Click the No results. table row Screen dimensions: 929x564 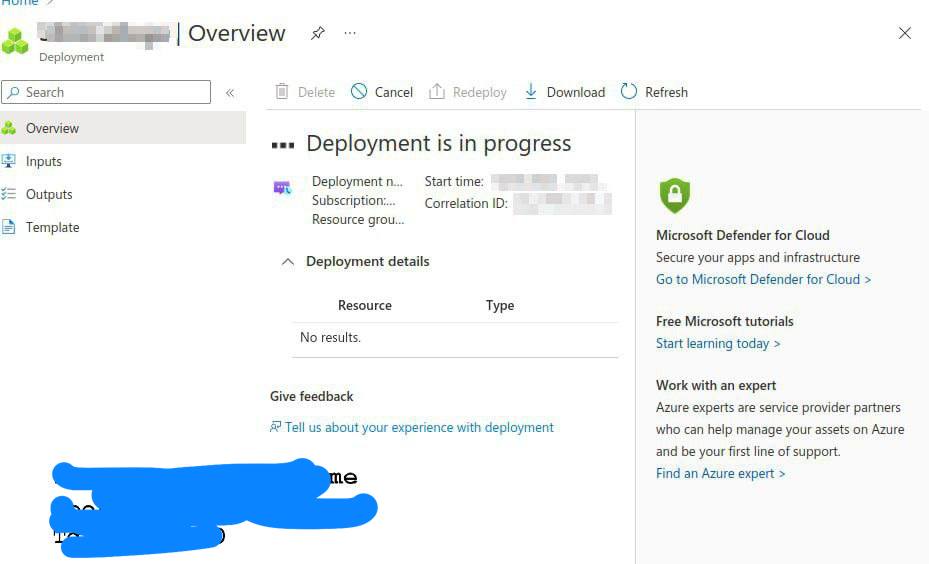pos(455,340)
